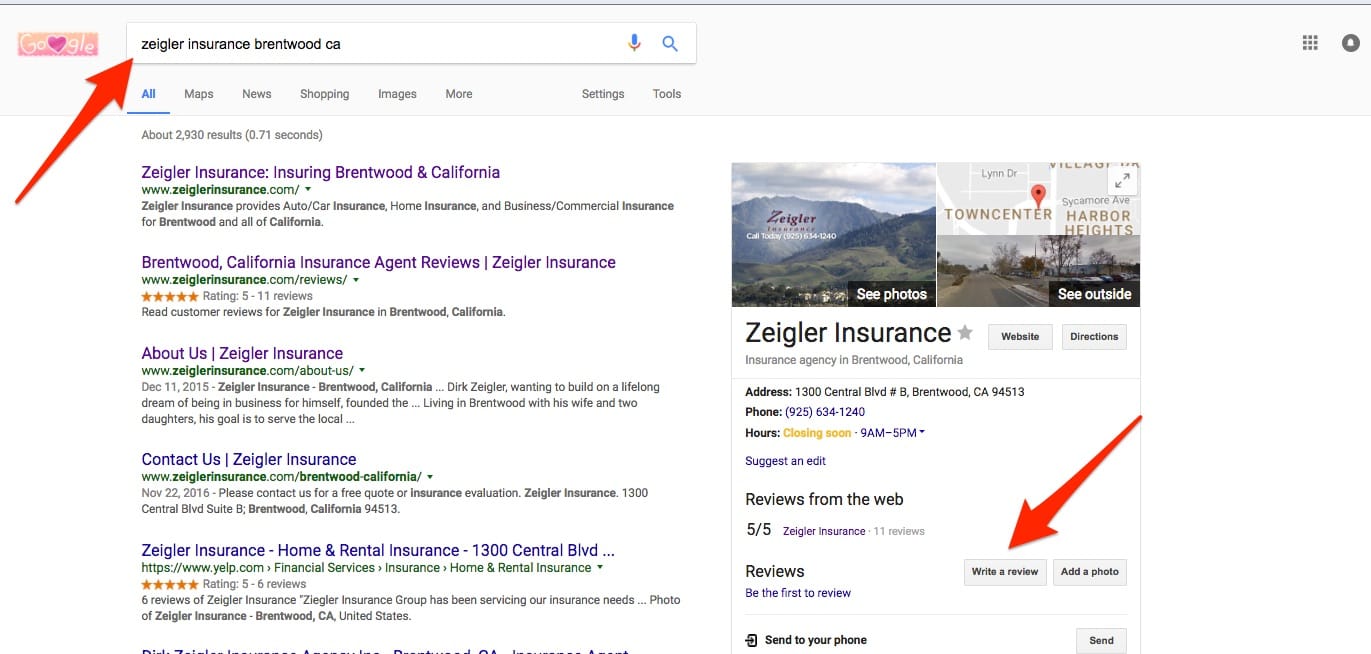Click Be the first to review
The image size is (1371, 654).
pos(798,593)
